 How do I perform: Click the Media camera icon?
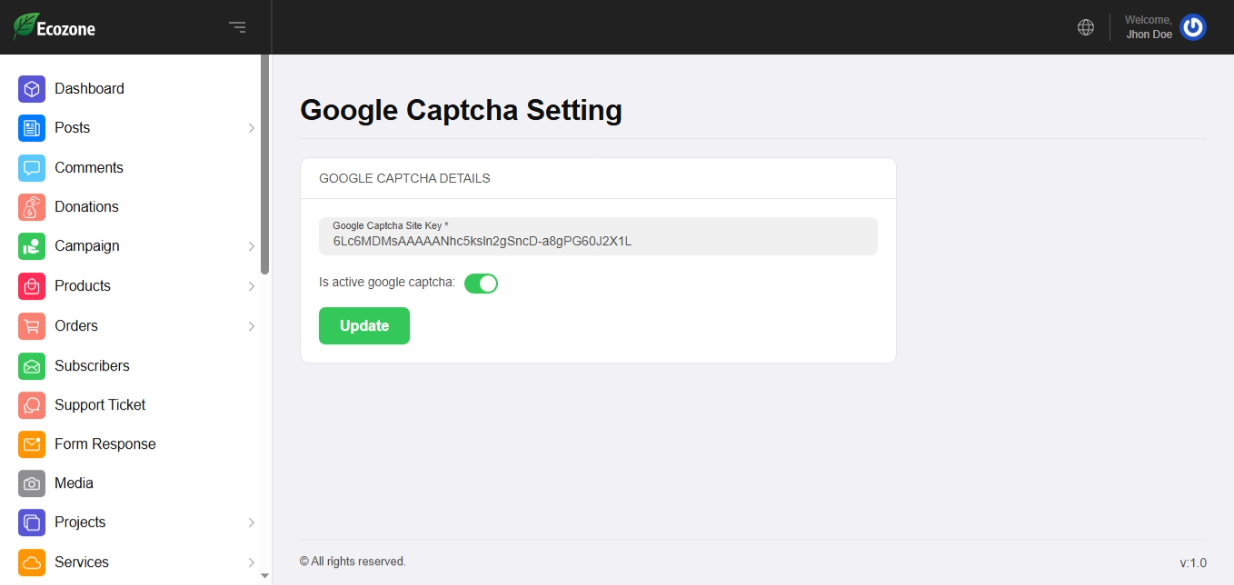[x=32, y=483]
